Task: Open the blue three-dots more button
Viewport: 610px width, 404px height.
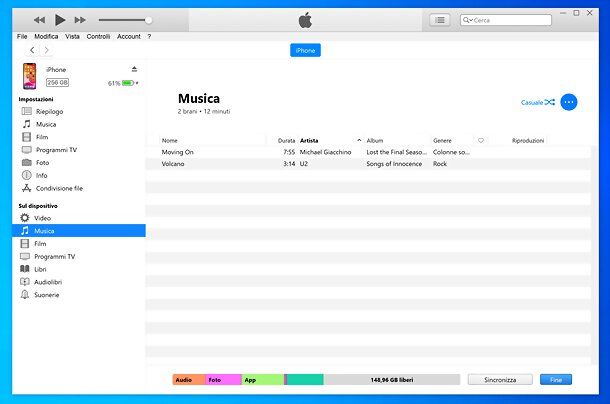Action: click(x=569, y=102)
